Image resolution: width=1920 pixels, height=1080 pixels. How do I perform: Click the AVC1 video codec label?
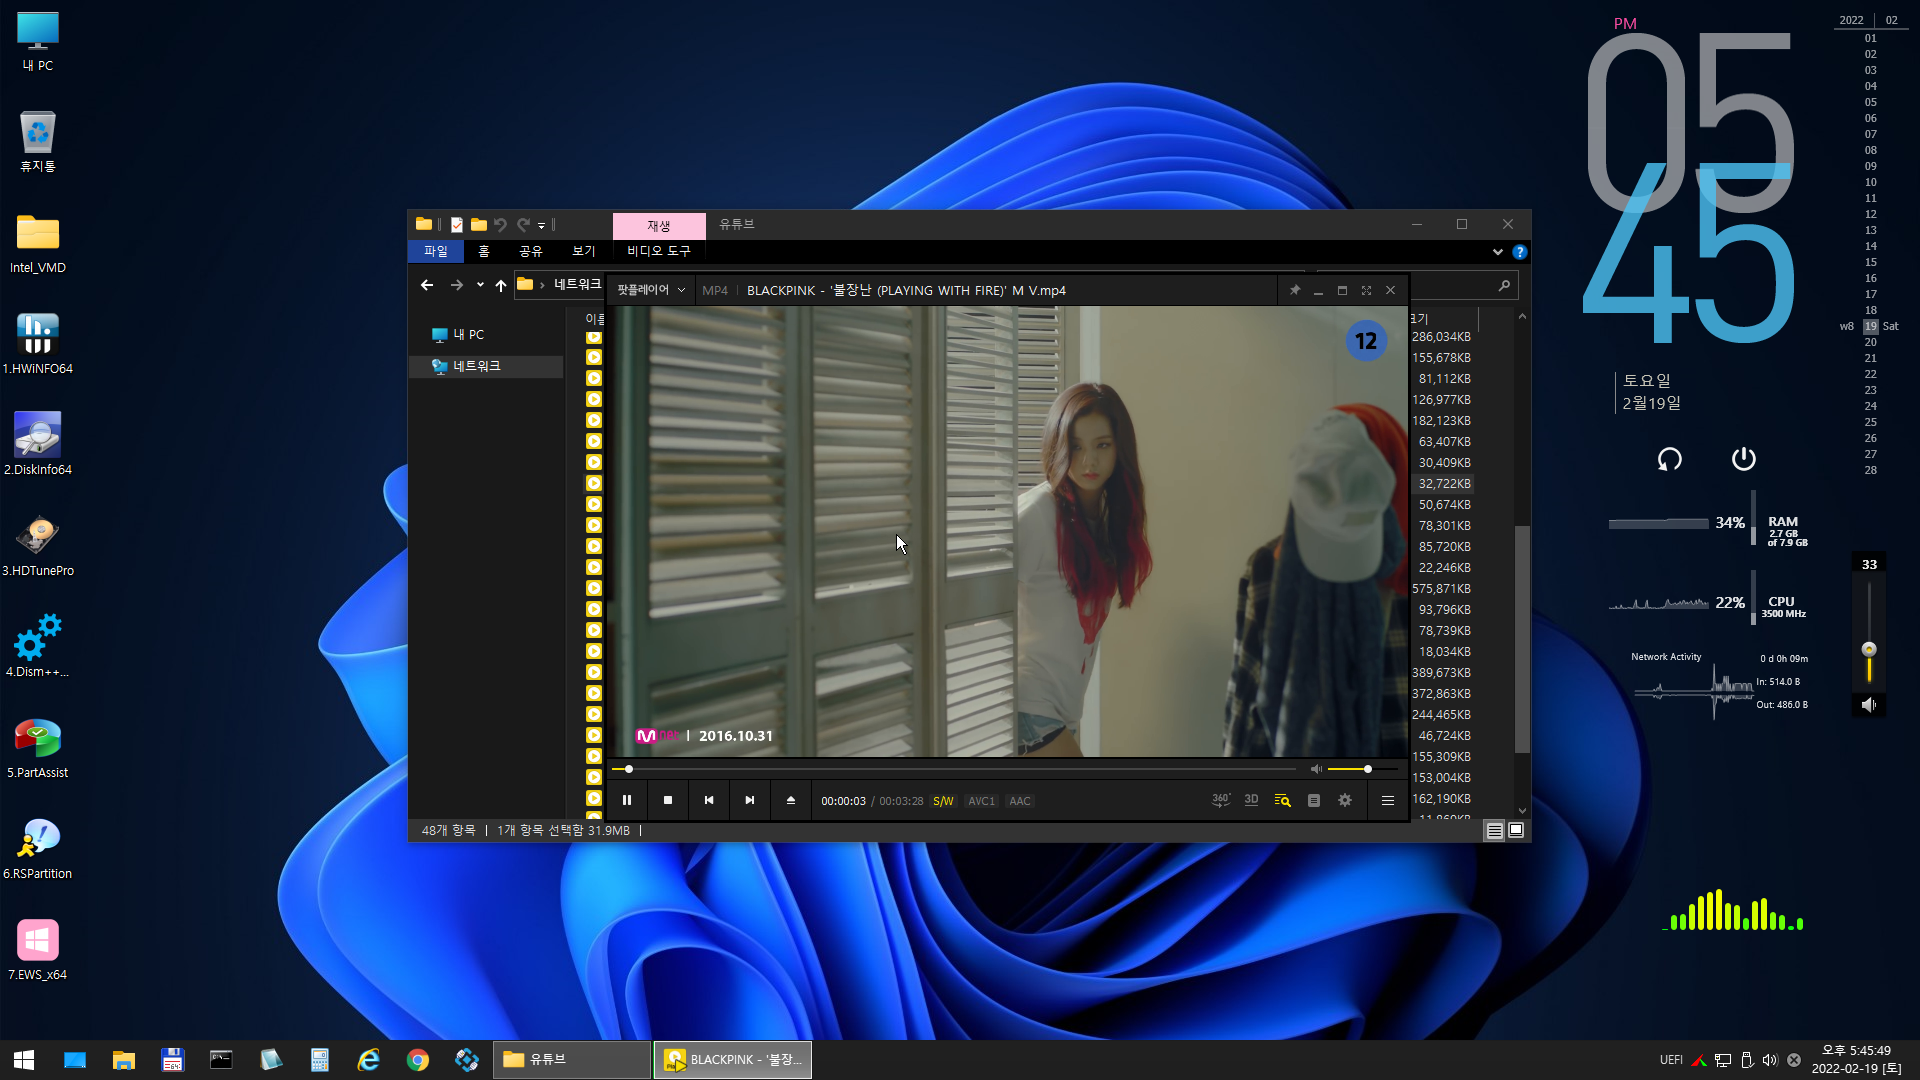[982, 801]
